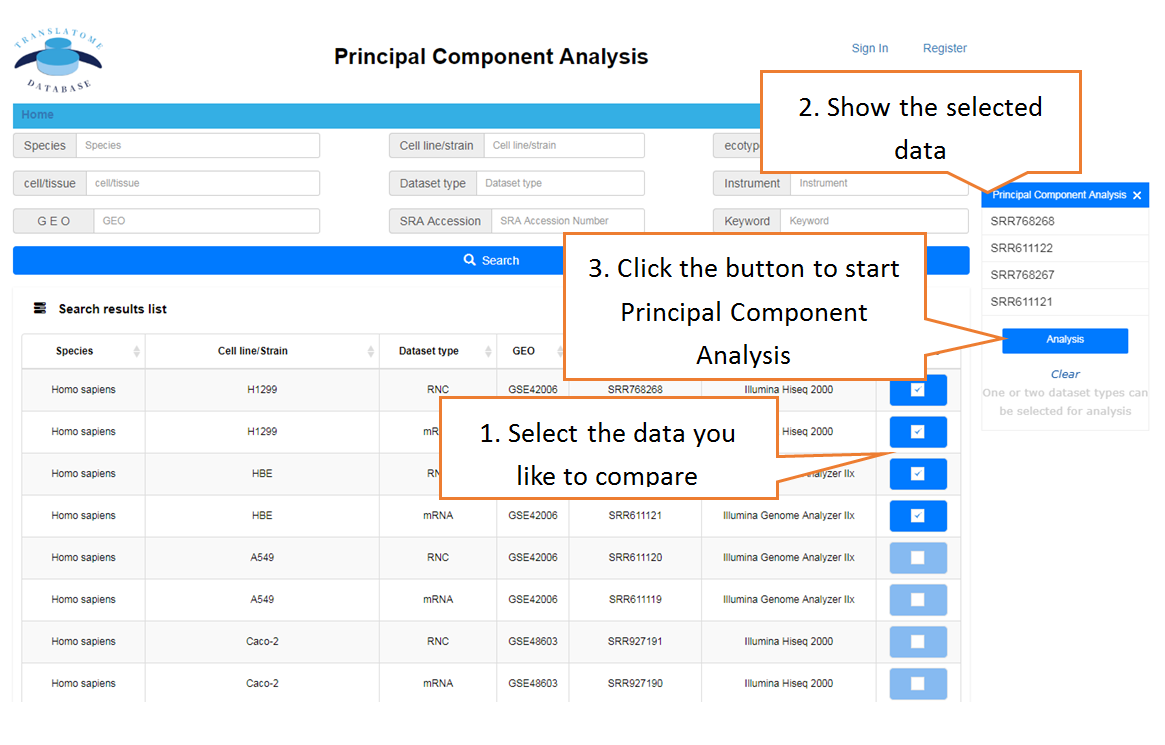Viewport: 1165px width, 745px height.
Task: Check the SRR611120 A549 RNC checkbox
Action: click(x=918, y=558)
